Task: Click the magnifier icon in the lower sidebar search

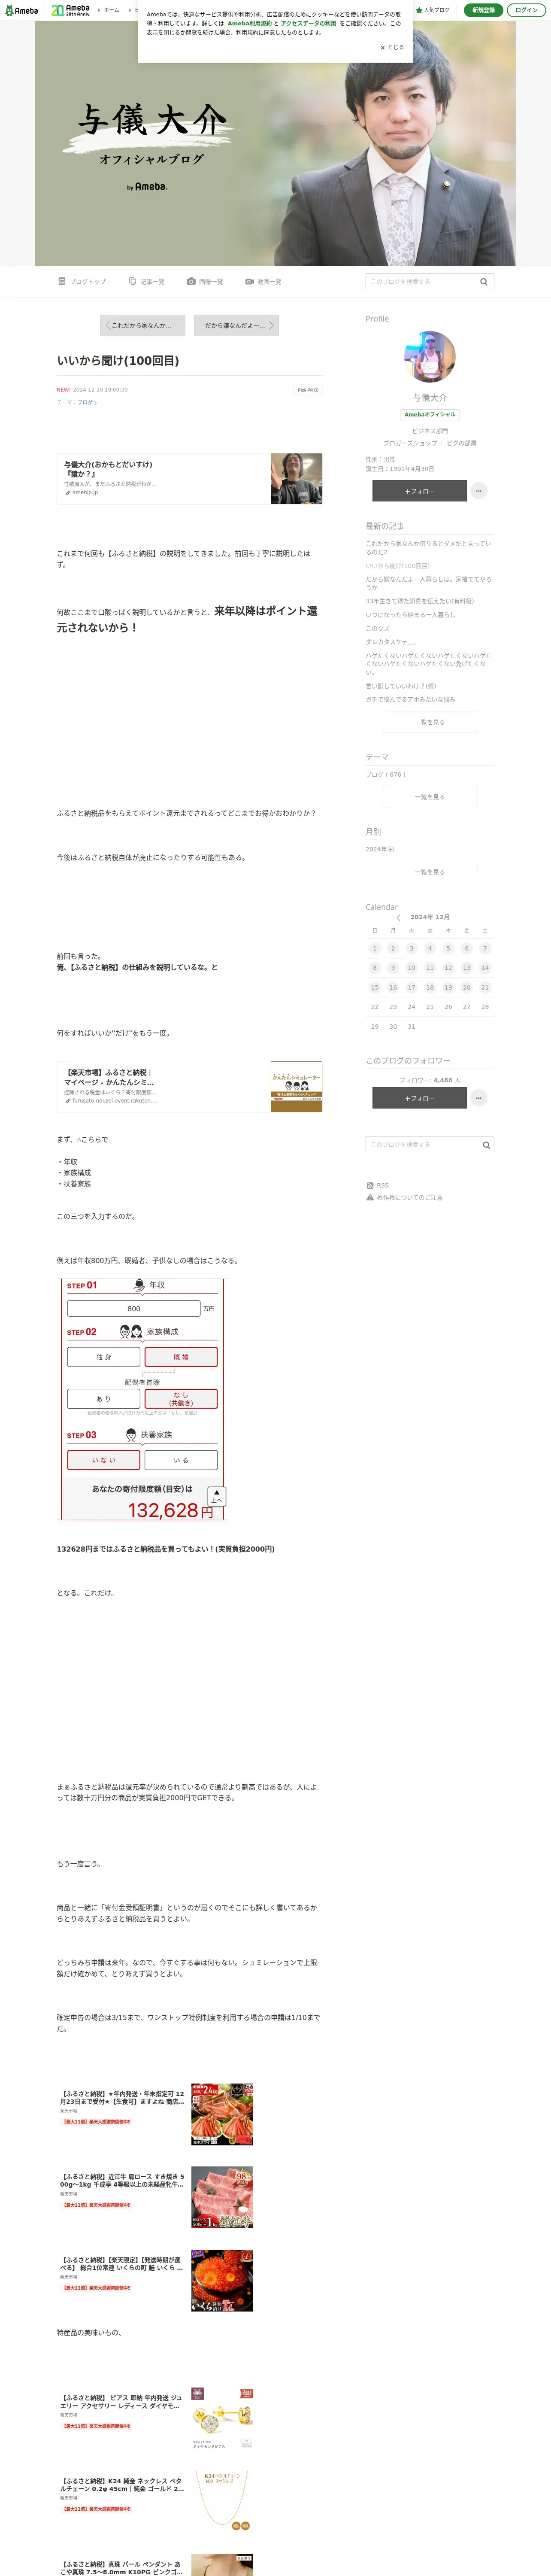Action: (486, 1145)
